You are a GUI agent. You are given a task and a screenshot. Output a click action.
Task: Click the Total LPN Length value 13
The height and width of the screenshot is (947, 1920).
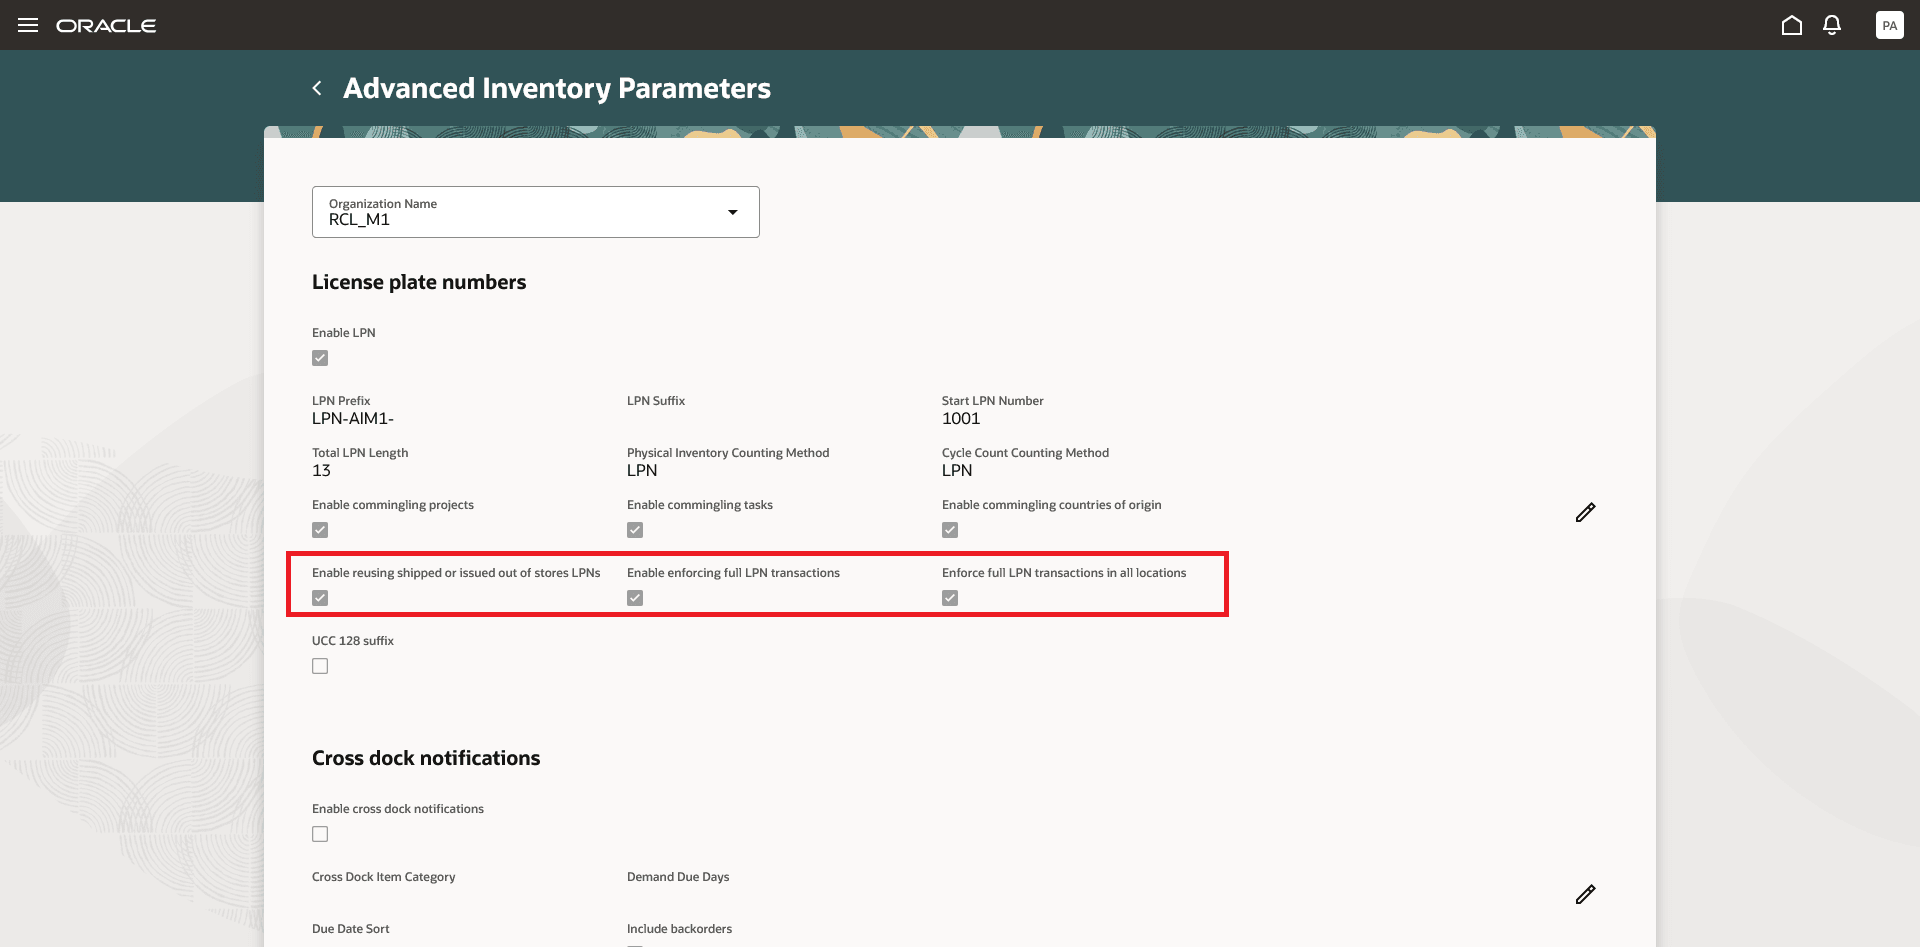321,471
